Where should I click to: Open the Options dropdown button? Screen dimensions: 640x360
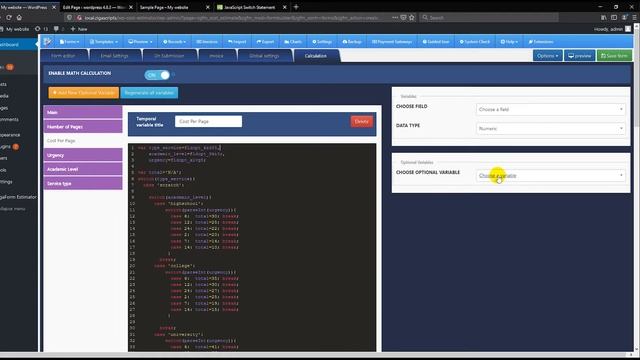[547, 56]
